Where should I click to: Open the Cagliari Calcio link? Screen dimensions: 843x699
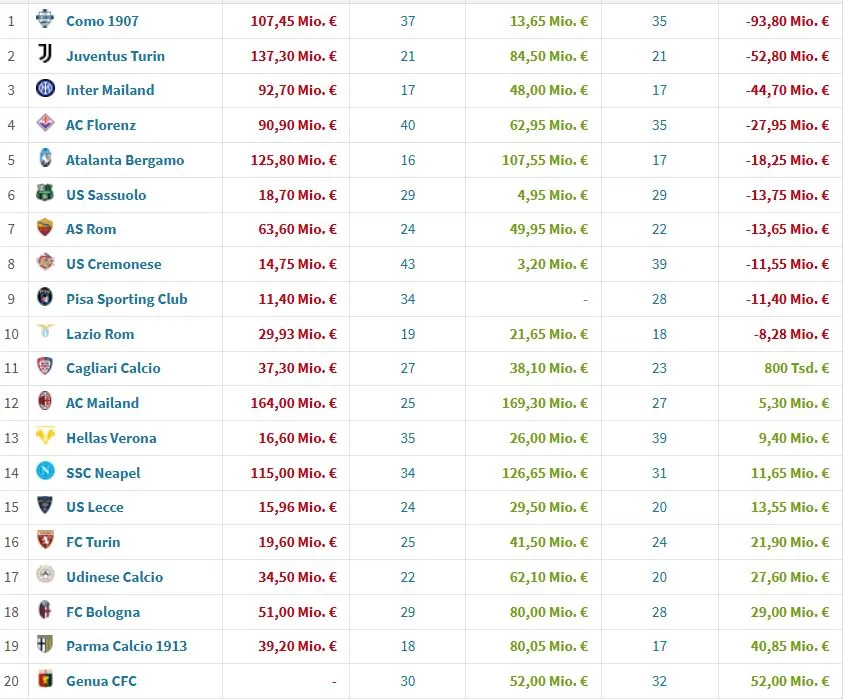click(113, 368)
